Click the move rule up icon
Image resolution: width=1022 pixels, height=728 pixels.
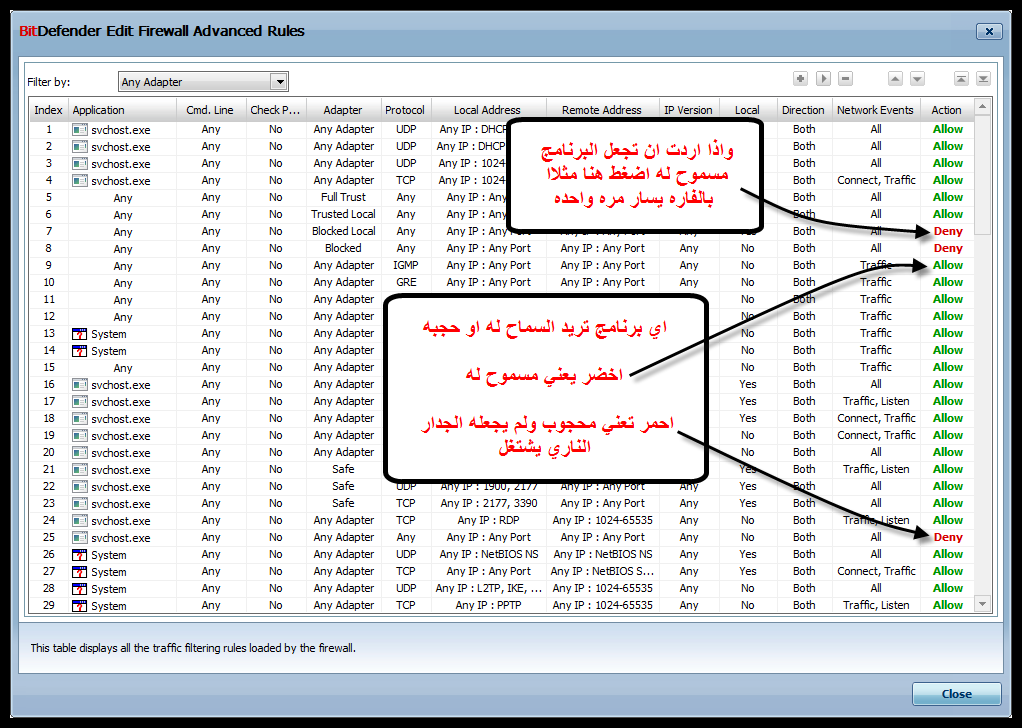(x=895, y=79)
